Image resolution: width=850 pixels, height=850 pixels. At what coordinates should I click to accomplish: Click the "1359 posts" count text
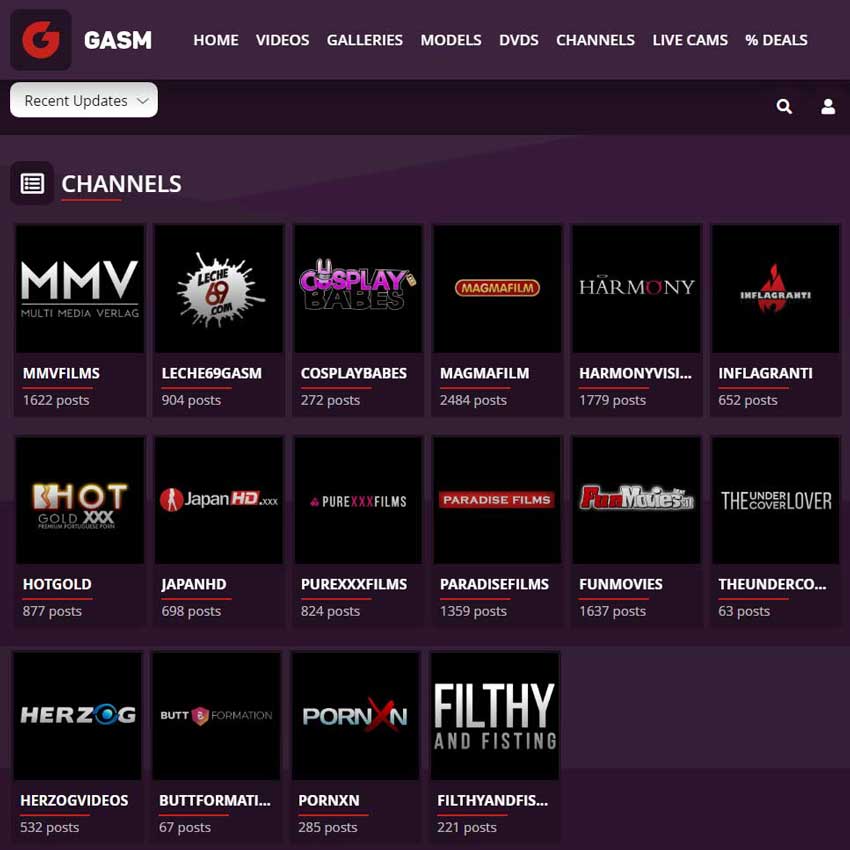coord(473,611)
